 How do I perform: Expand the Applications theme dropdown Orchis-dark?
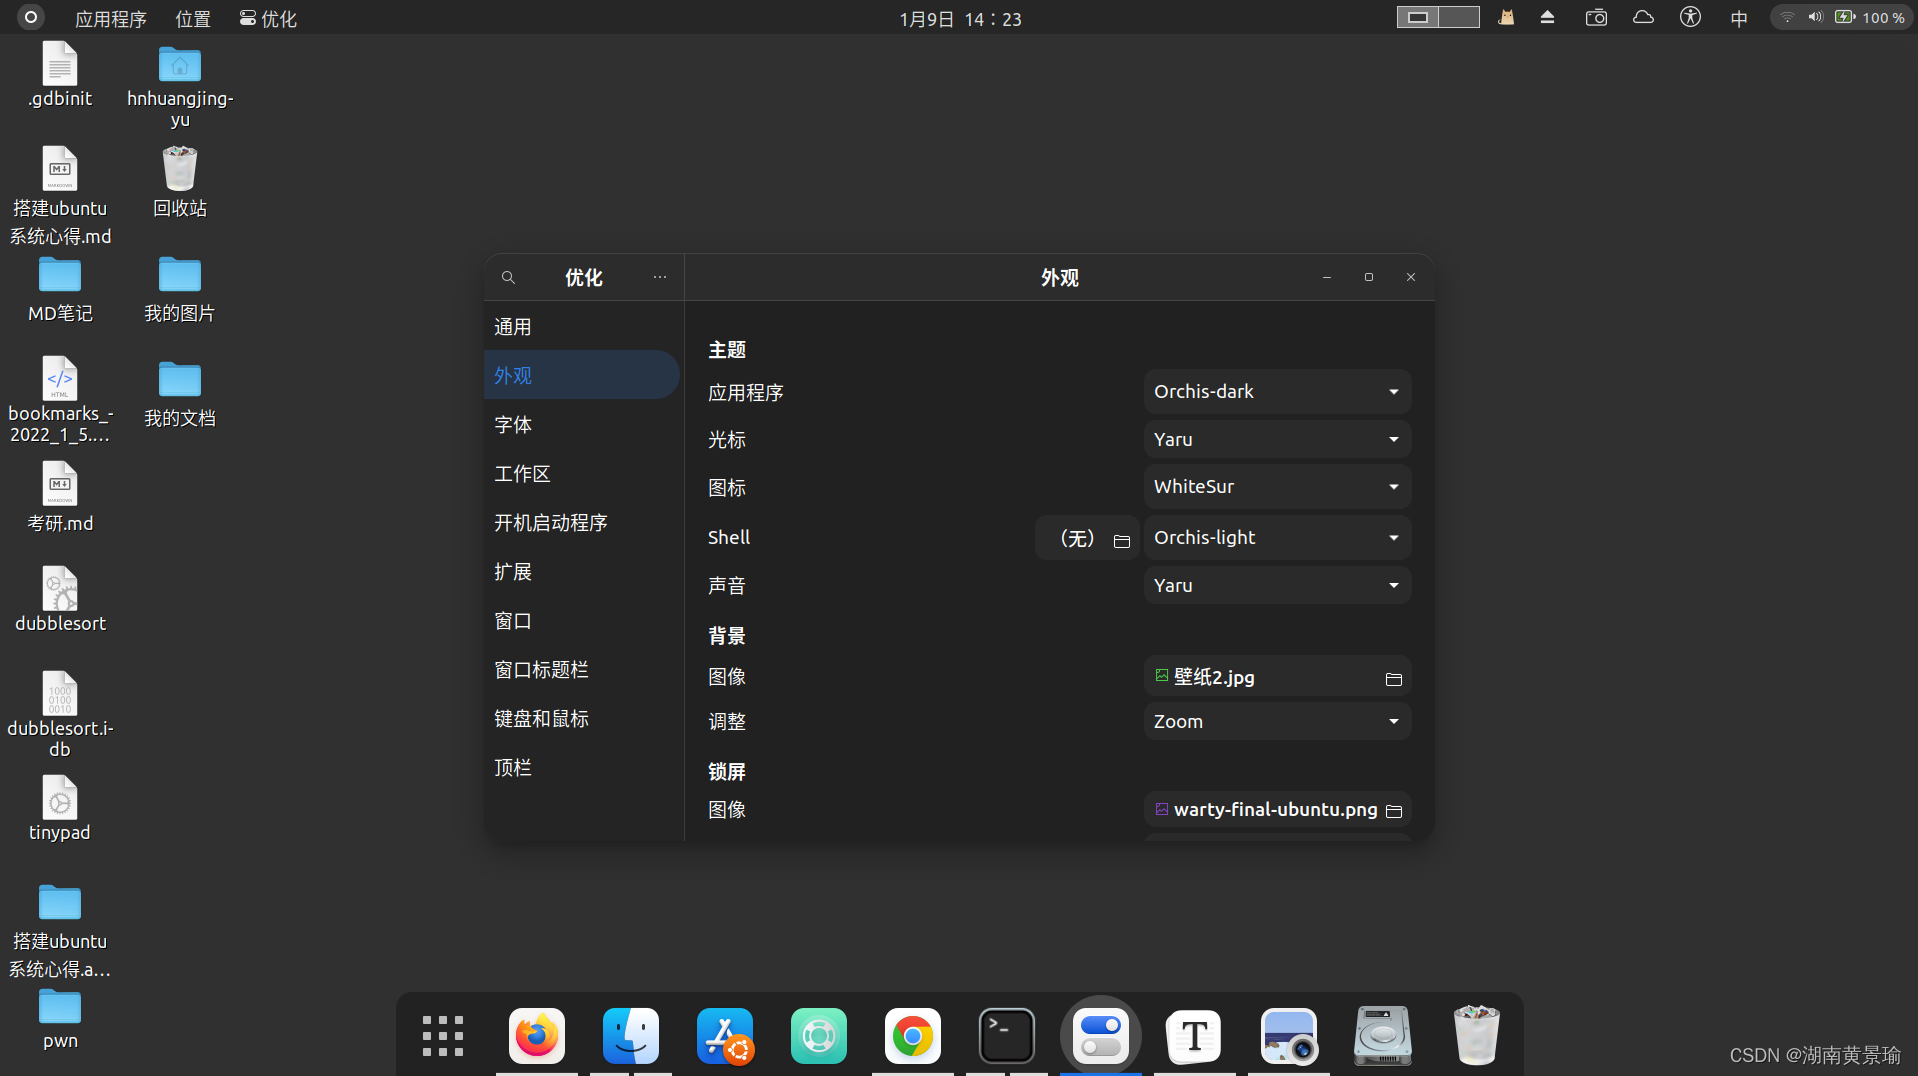[x=1277, y=392]
